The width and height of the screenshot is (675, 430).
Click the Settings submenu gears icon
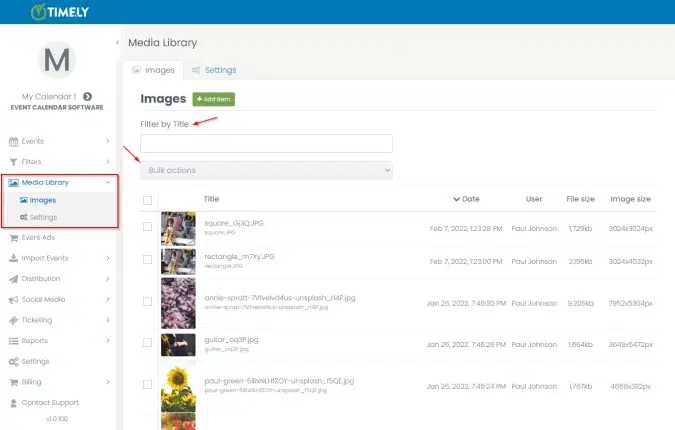[x=24, y=217]
